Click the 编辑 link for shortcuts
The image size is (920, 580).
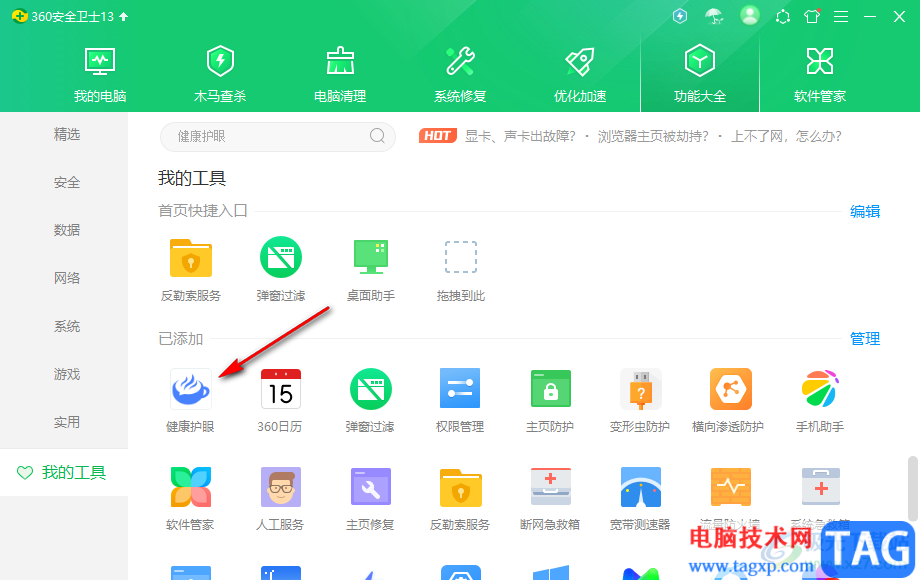pyautogui.click(x=865, y=211)
